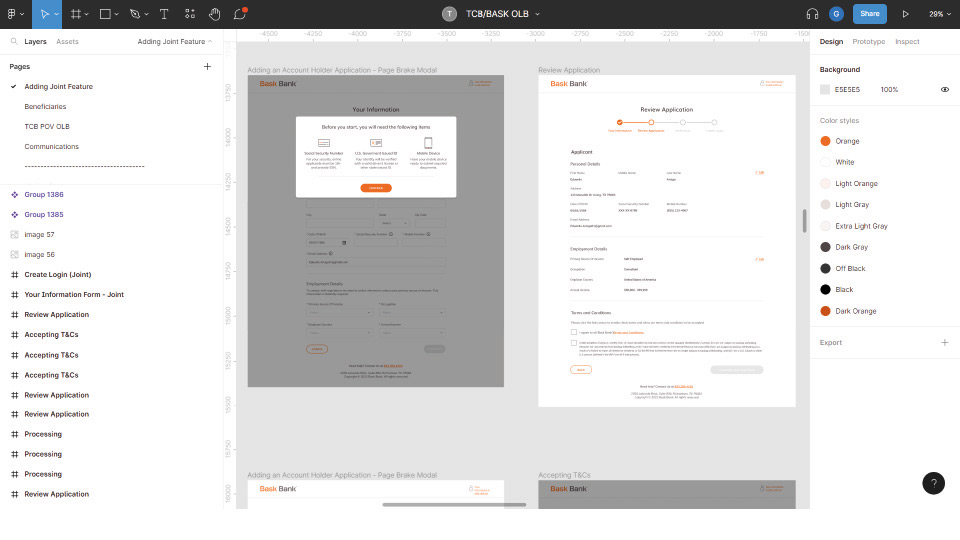Viewport: 960px width, 540px height.
Task: Open Frame tool options dropdown arrow
Action: pyautogui.click(x=87, y=14)
